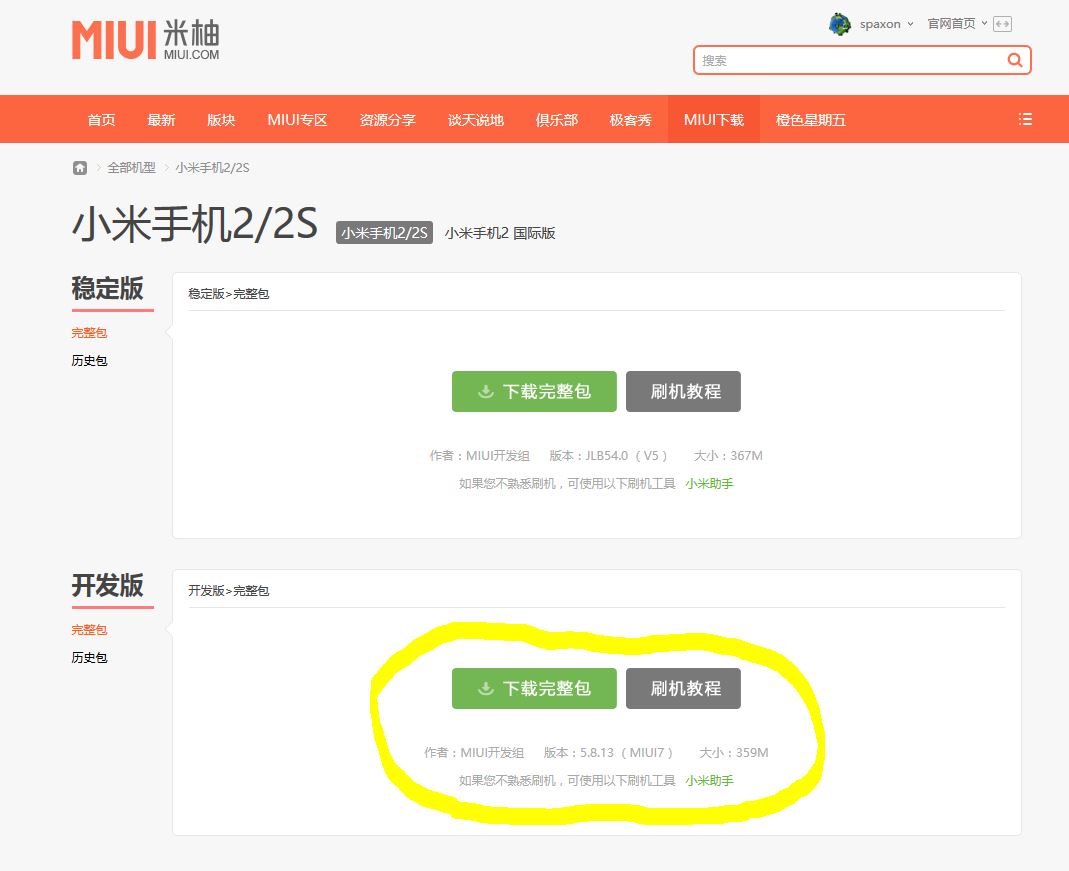
Task: Click the 稳定版>完整包 panel heading
Action: 228,294
